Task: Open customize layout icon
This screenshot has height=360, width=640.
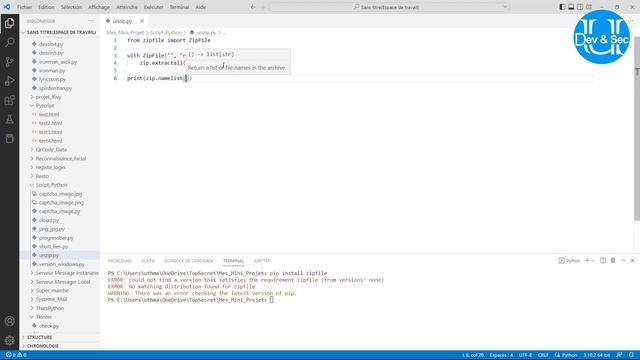Action: (589, 7)
